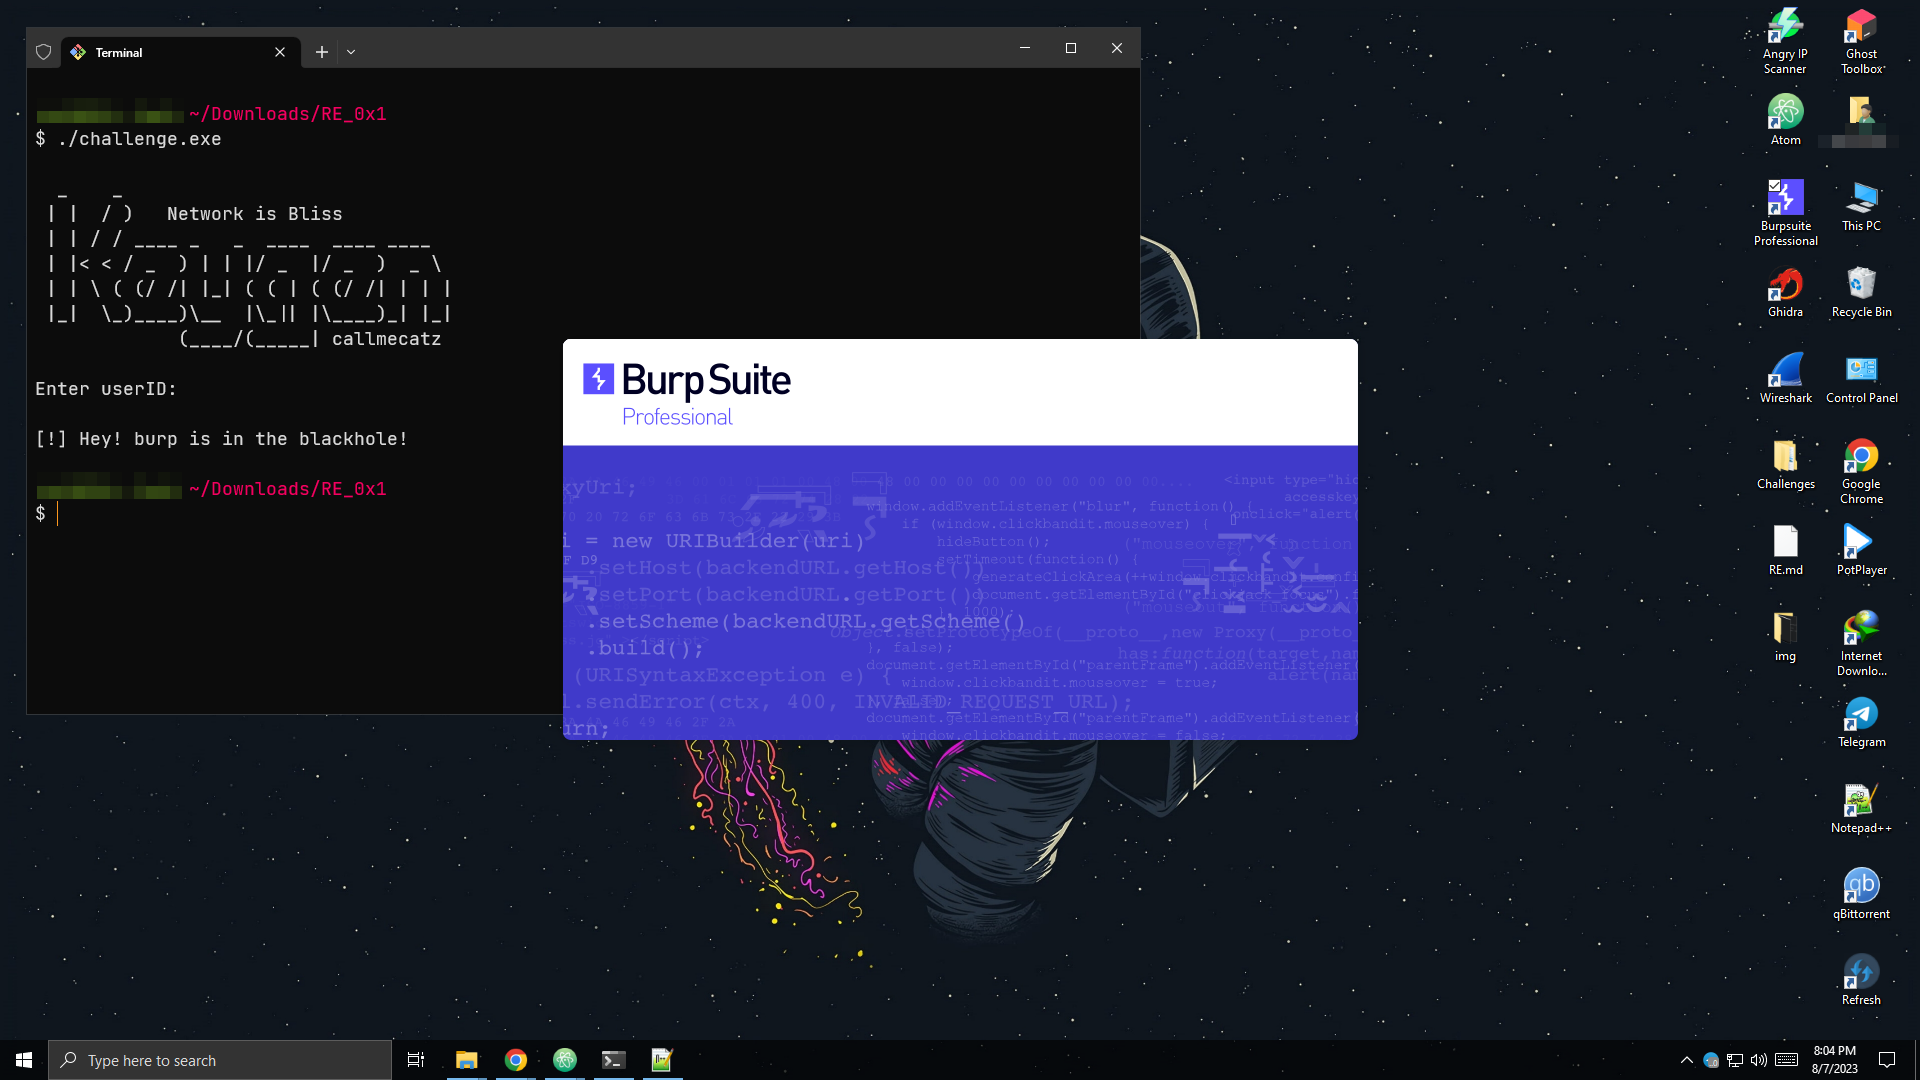The width and height of the screenshot is (1920, 1080).
Task: Open Ghost Toolbox desktop shortcut
Action: tap(1861, 41)
